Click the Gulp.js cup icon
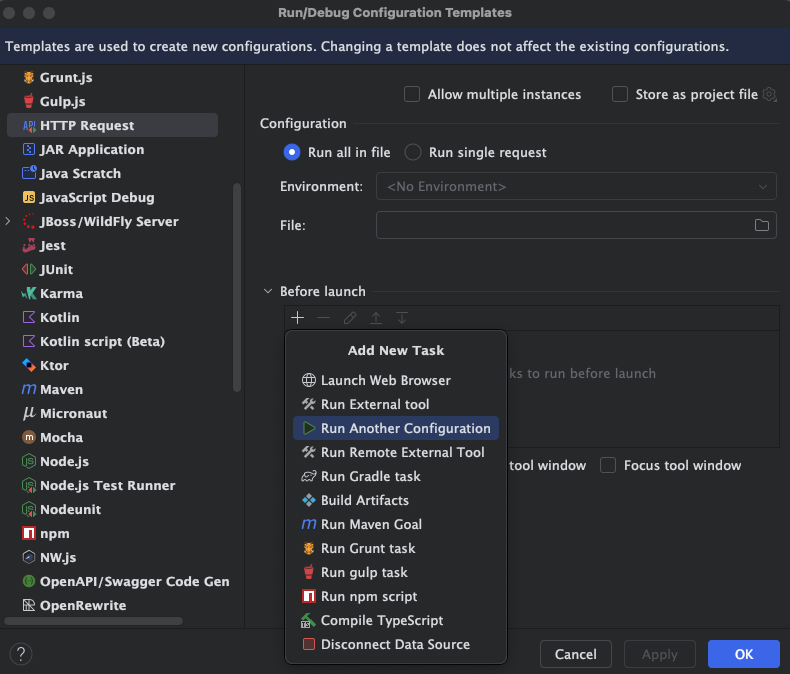 click(29, 101)
